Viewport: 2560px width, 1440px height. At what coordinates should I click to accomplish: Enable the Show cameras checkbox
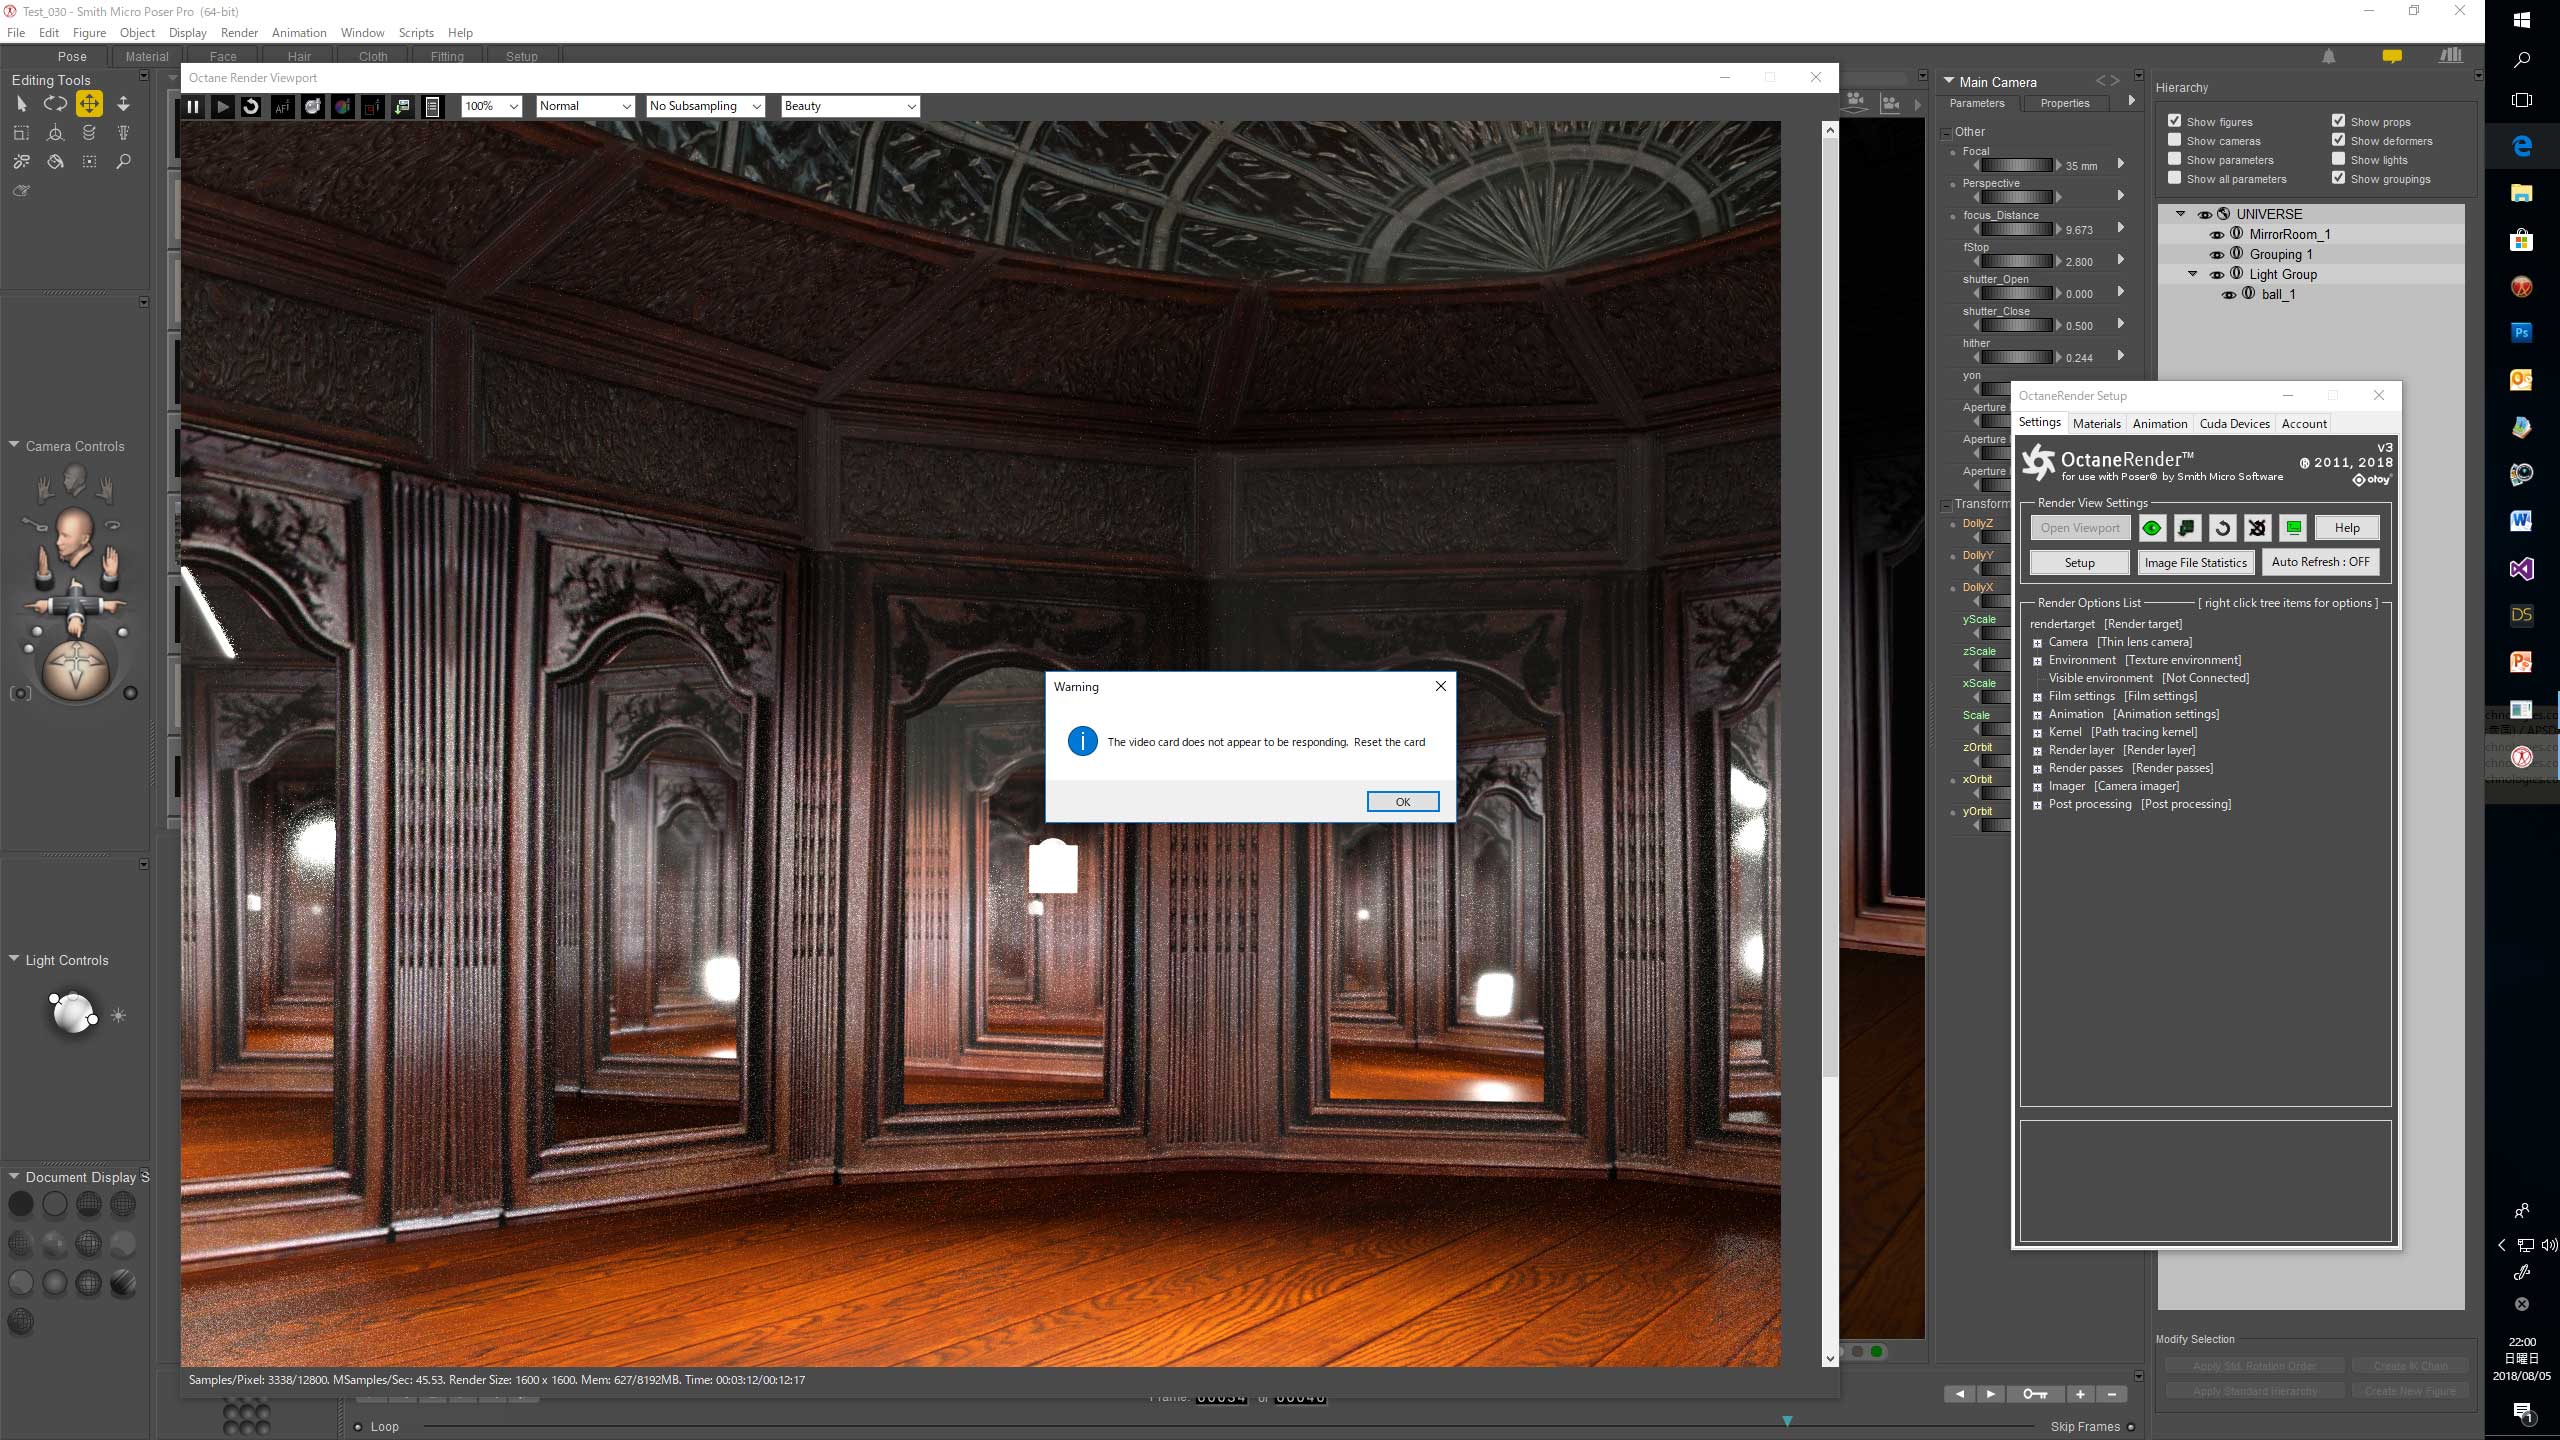(x=2175, y=141)
